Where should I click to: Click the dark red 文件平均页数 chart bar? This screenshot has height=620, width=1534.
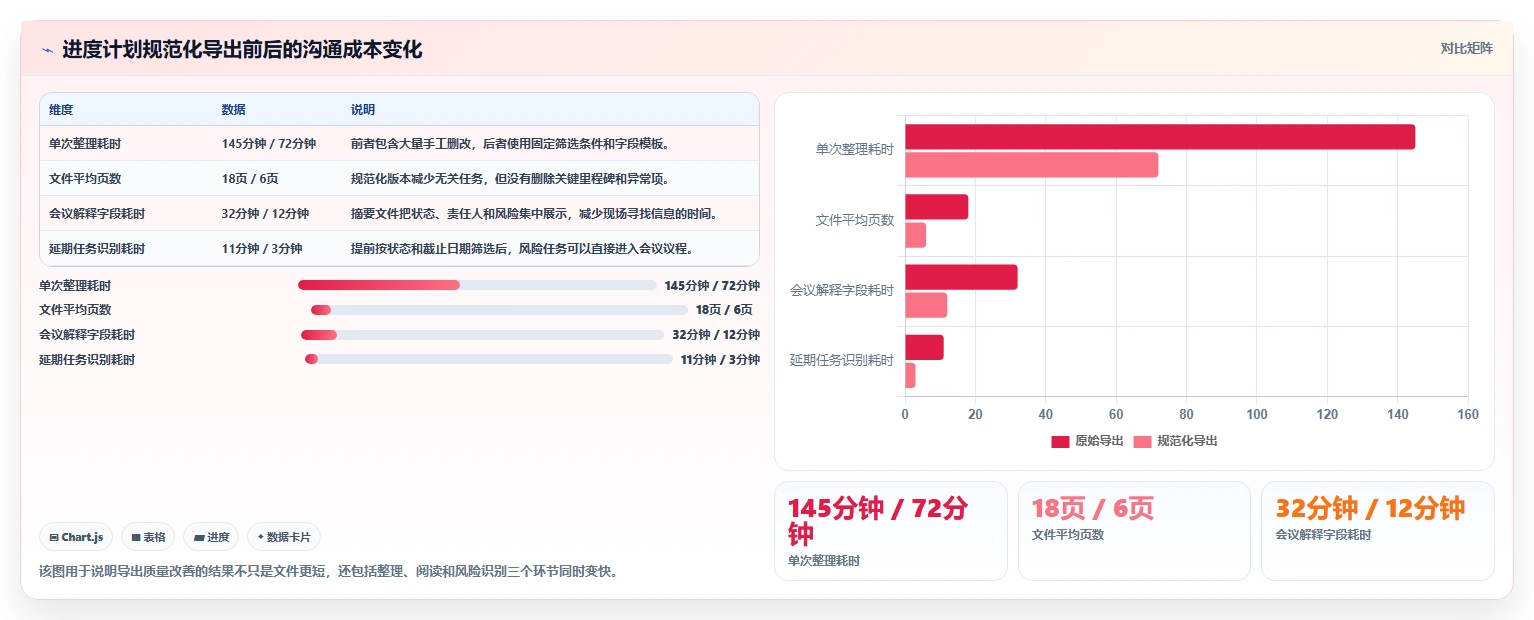(x=937, y=207)
